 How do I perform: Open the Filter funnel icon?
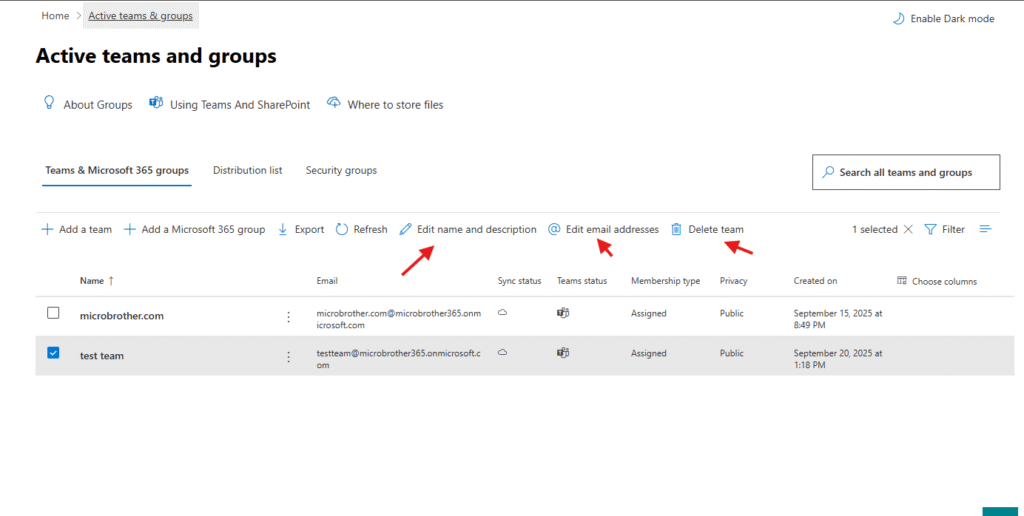tap(930, 230)
